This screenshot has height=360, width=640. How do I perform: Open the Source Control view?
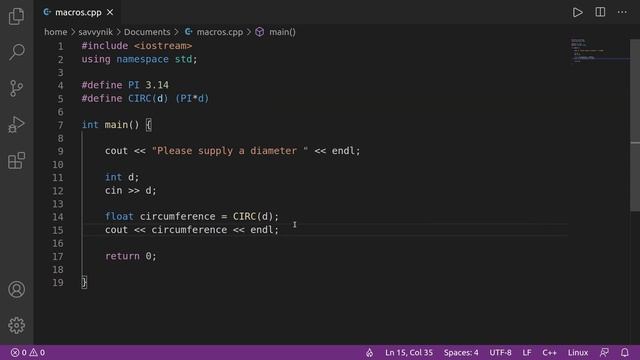(x=16, y=88)
